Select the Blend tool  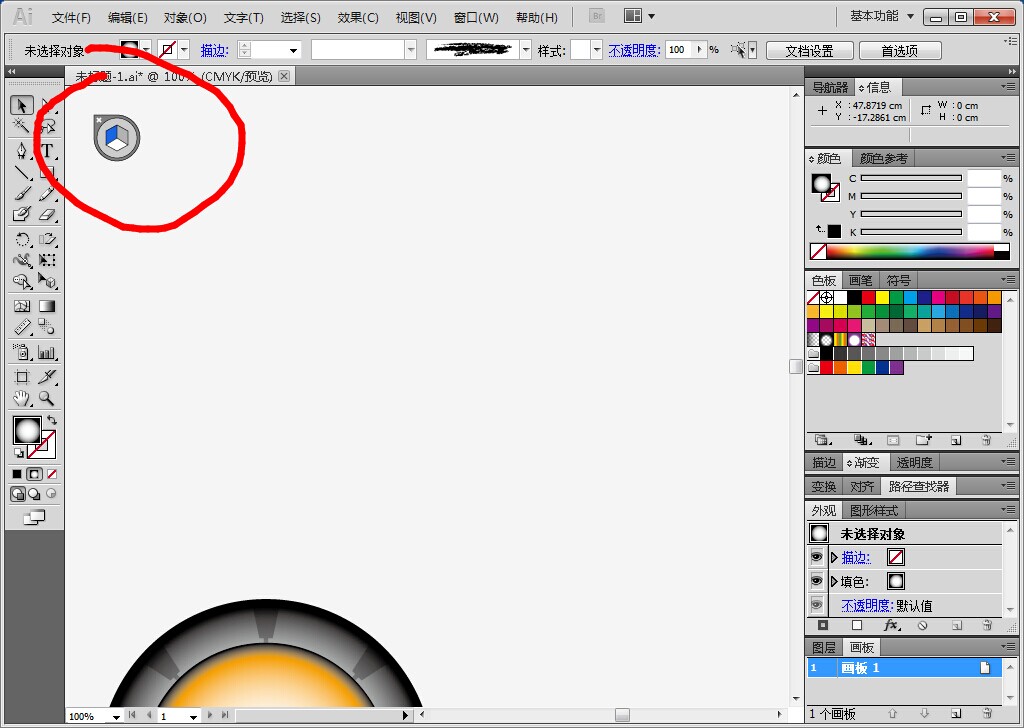click(46, 327)
